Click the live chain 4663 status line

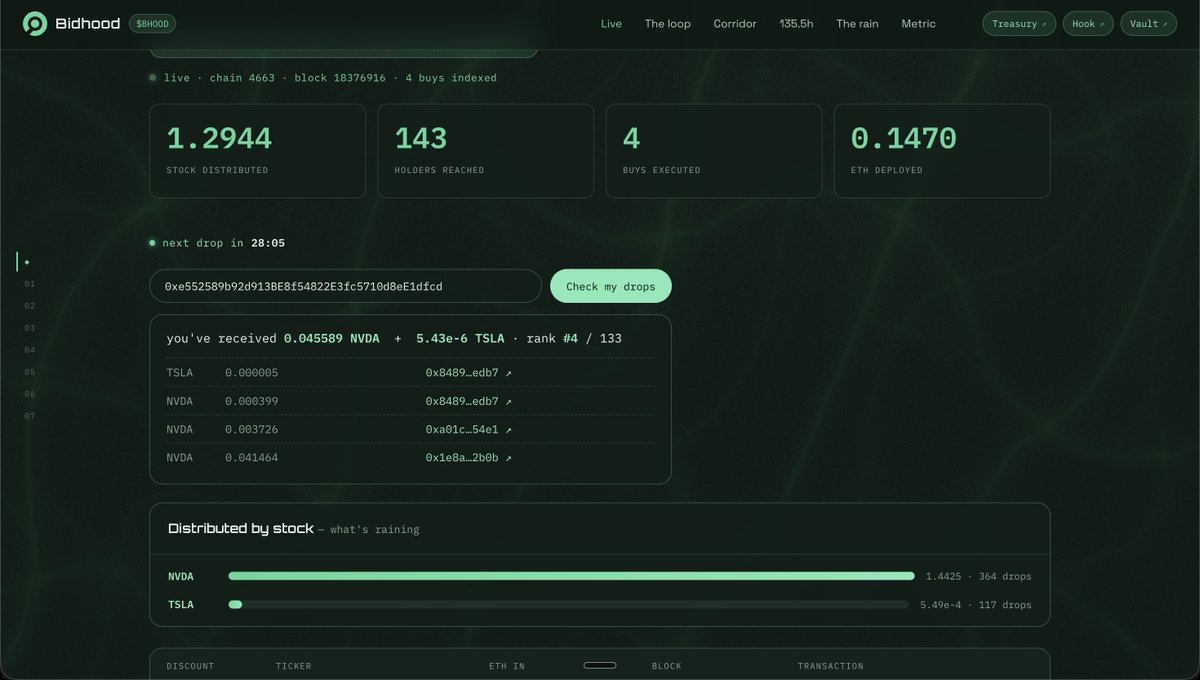click(x=322, y=78)
